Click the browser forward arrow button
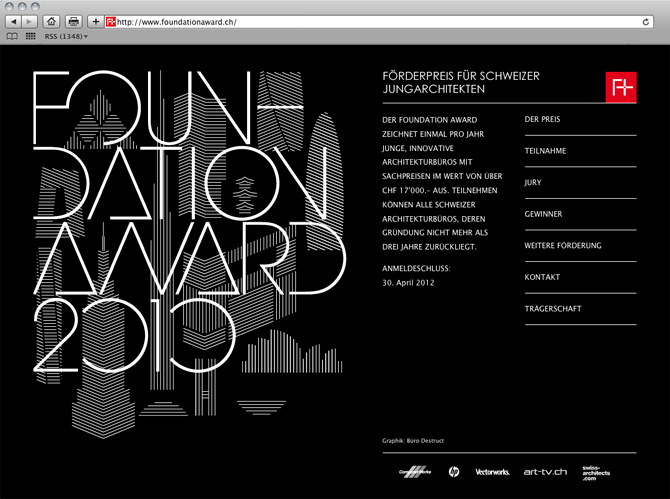 tap(30, 21)
